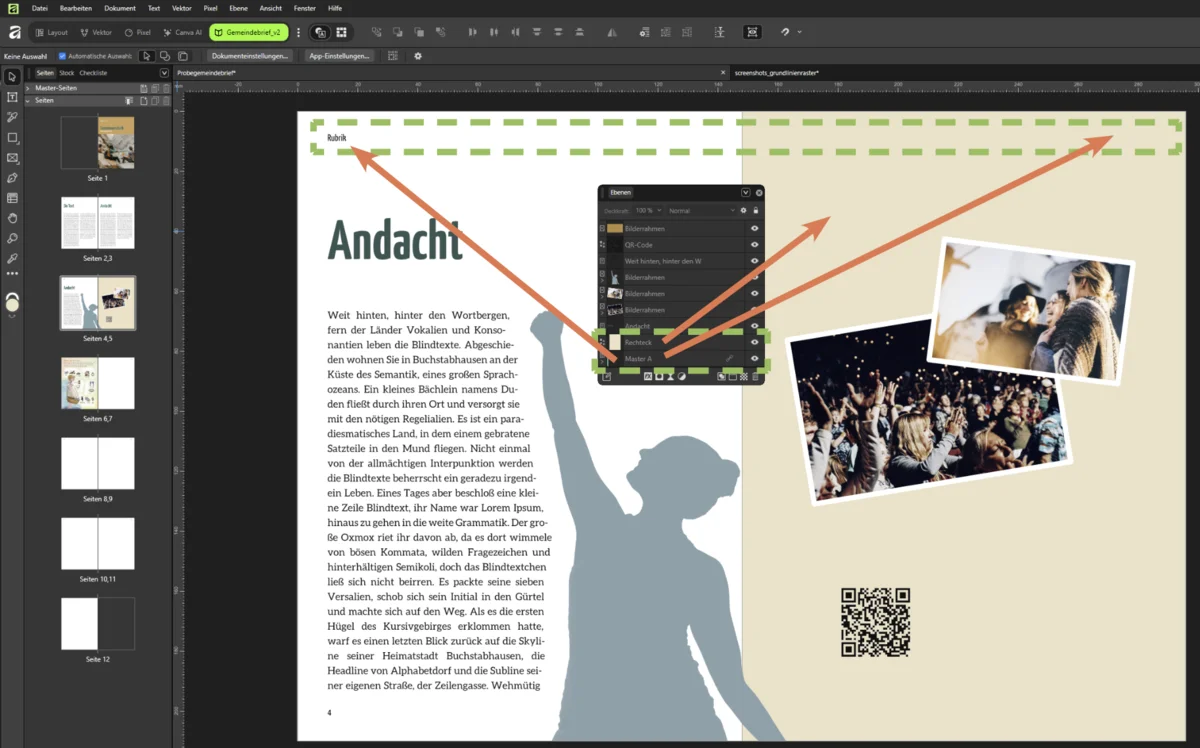Close the Ebenen floating panel
Image resolution: width=1200 pixels, height=748 pixels.
(x=759, y=192)
